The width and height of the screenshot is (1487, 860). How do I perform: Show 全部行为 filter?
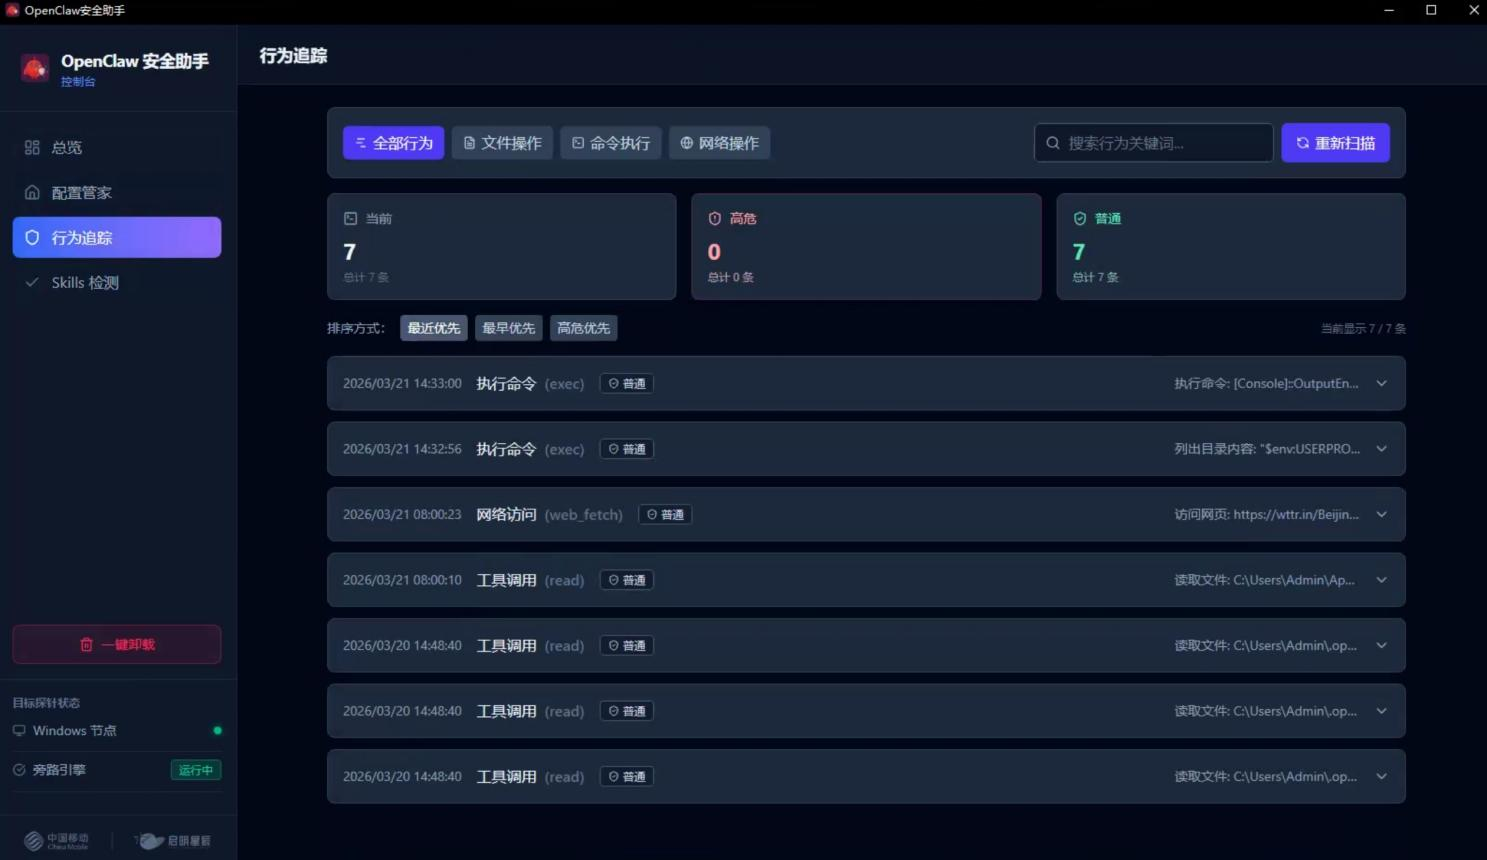tap(393, 143)
